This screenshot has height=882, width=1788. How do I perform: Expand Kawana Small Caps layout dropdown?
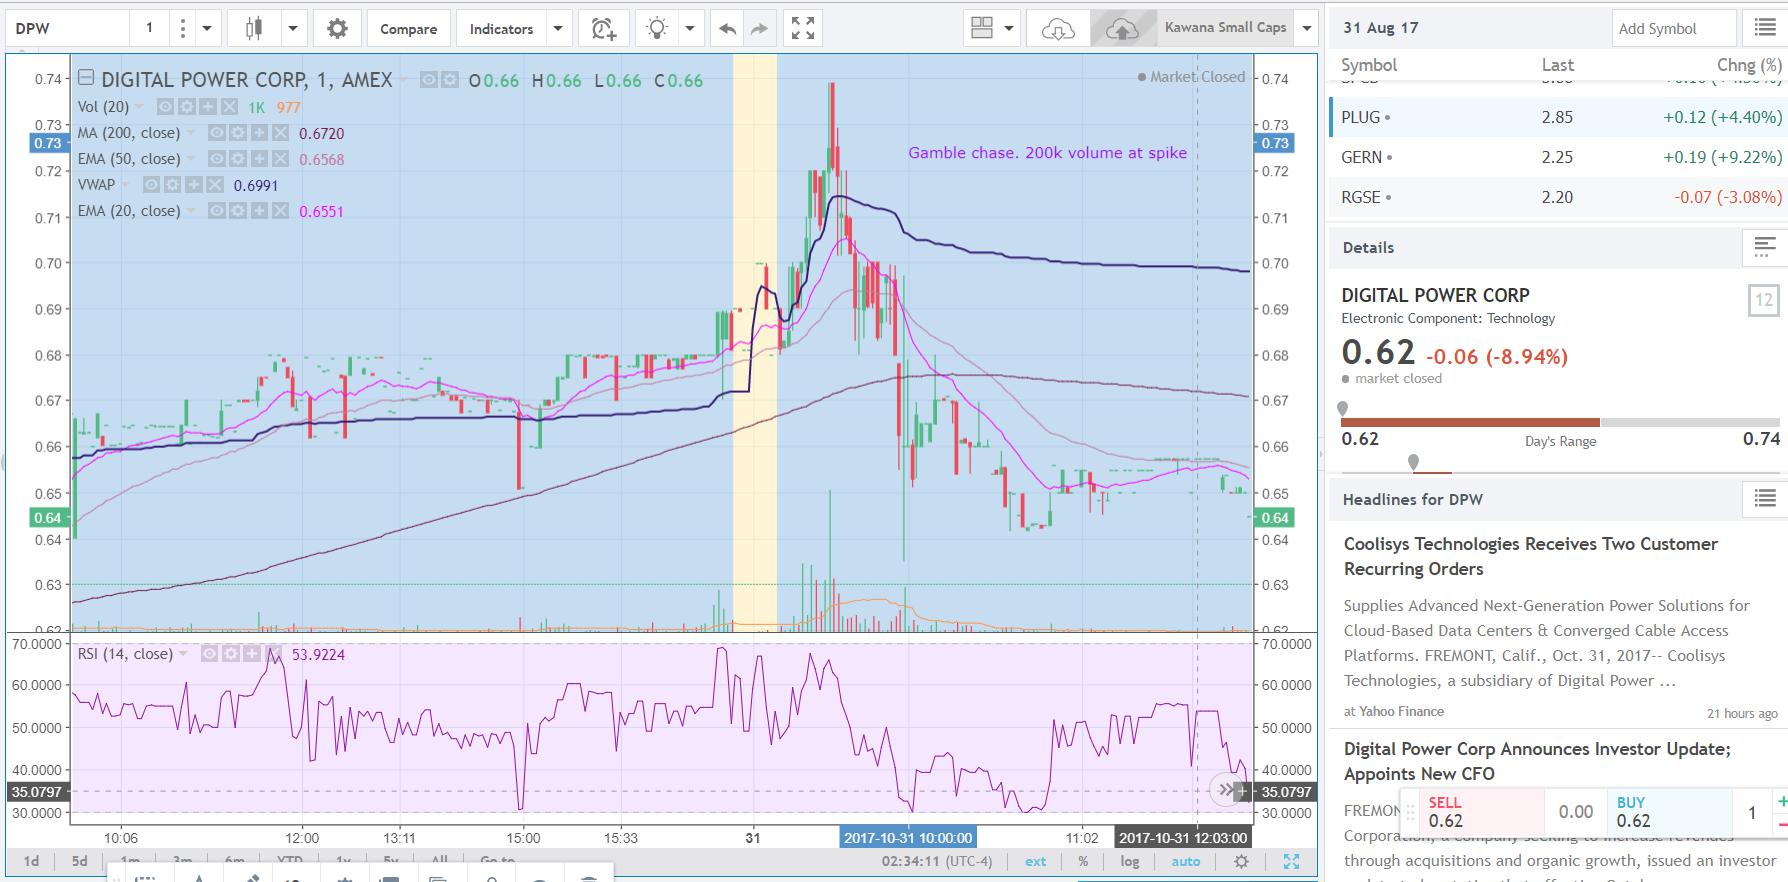point(1306,29)
